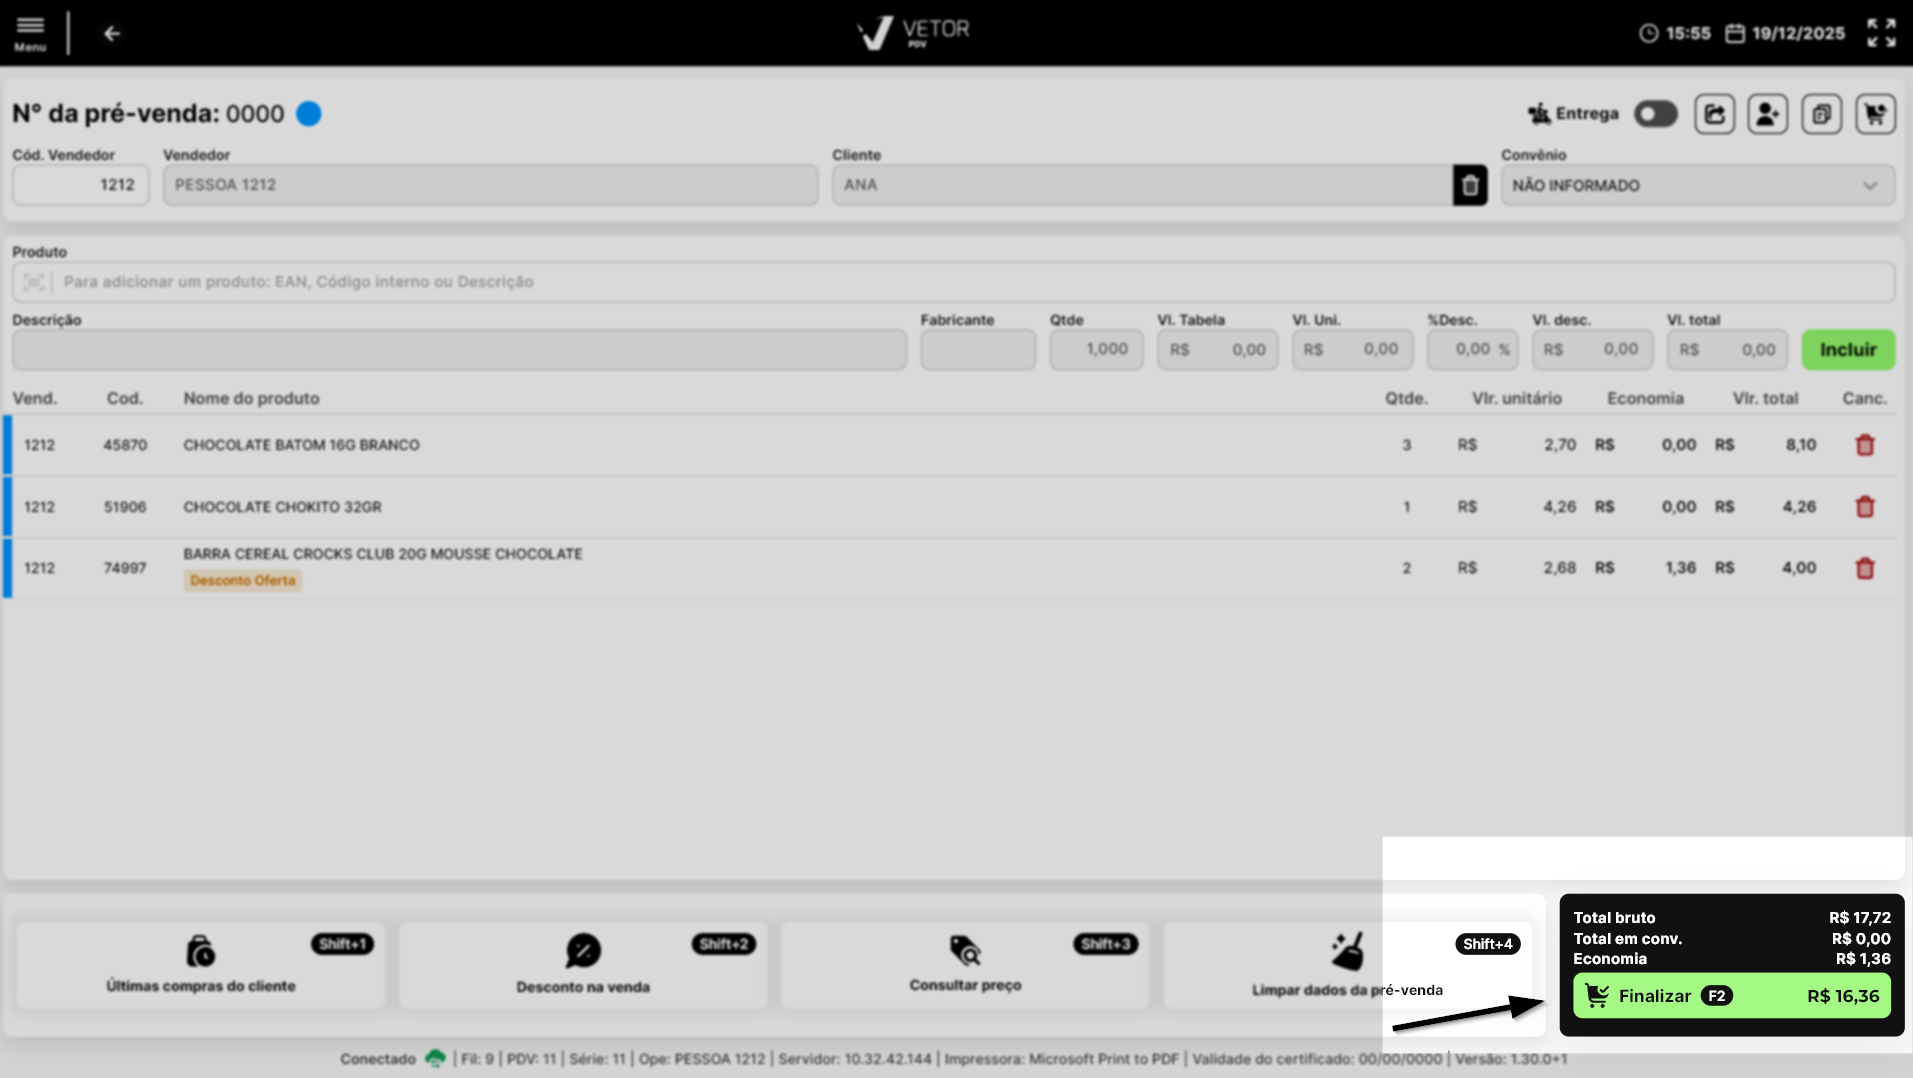The image size is (1913, 1078).
Task: Click the Cliente field ANA
Action: click(1142, 185)
